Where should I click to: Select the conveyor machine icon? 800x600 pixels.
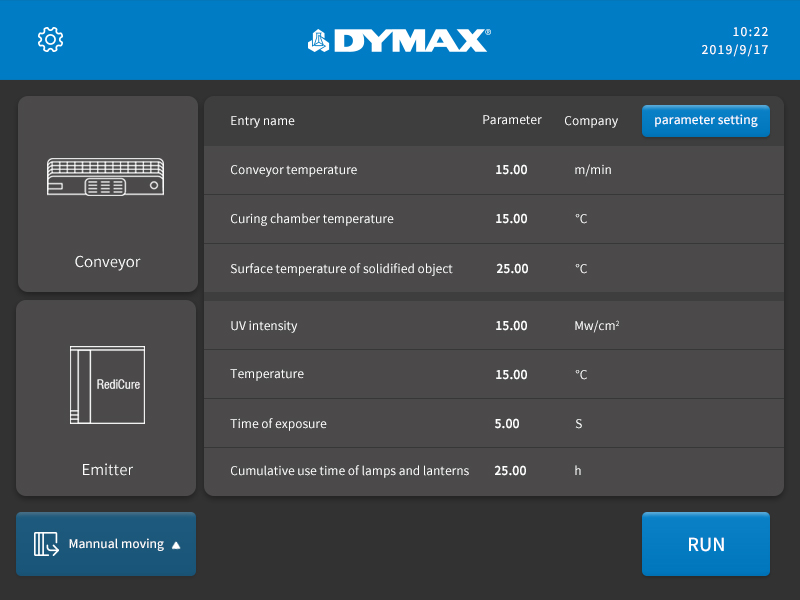(106, 177)
